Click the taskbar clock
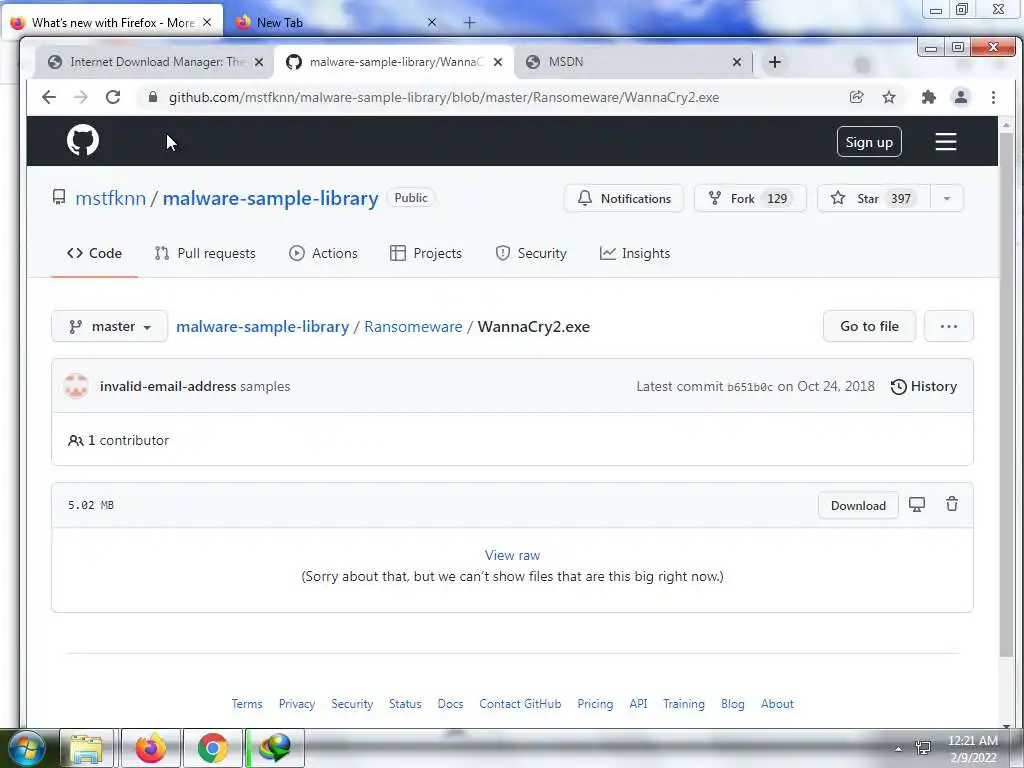This screenshot has height=768, width=1024. pos(972,749)
